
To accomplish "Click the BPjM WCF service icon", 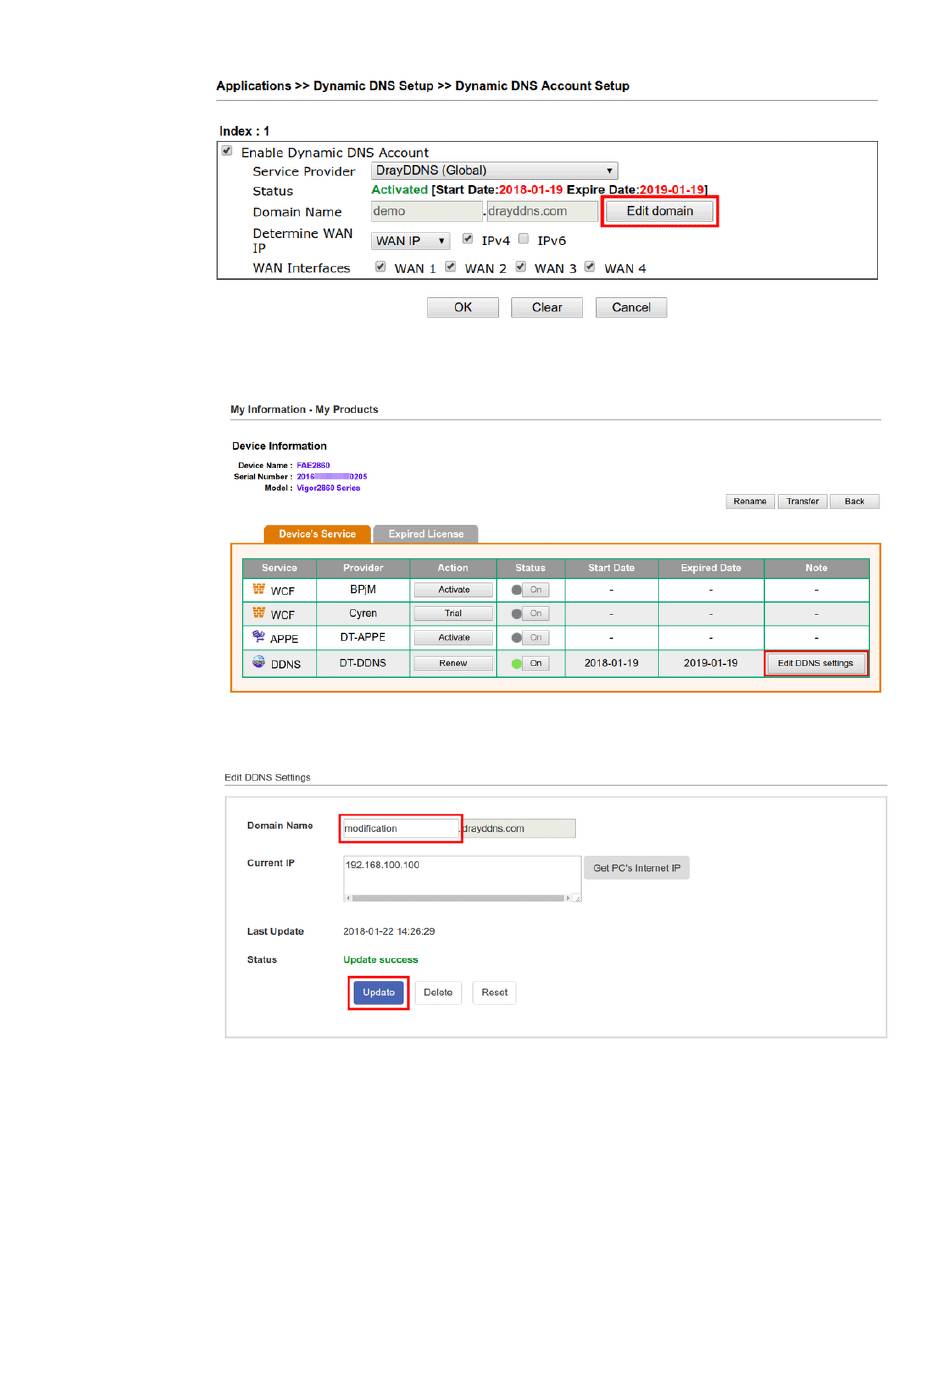I will click(259, 589).
